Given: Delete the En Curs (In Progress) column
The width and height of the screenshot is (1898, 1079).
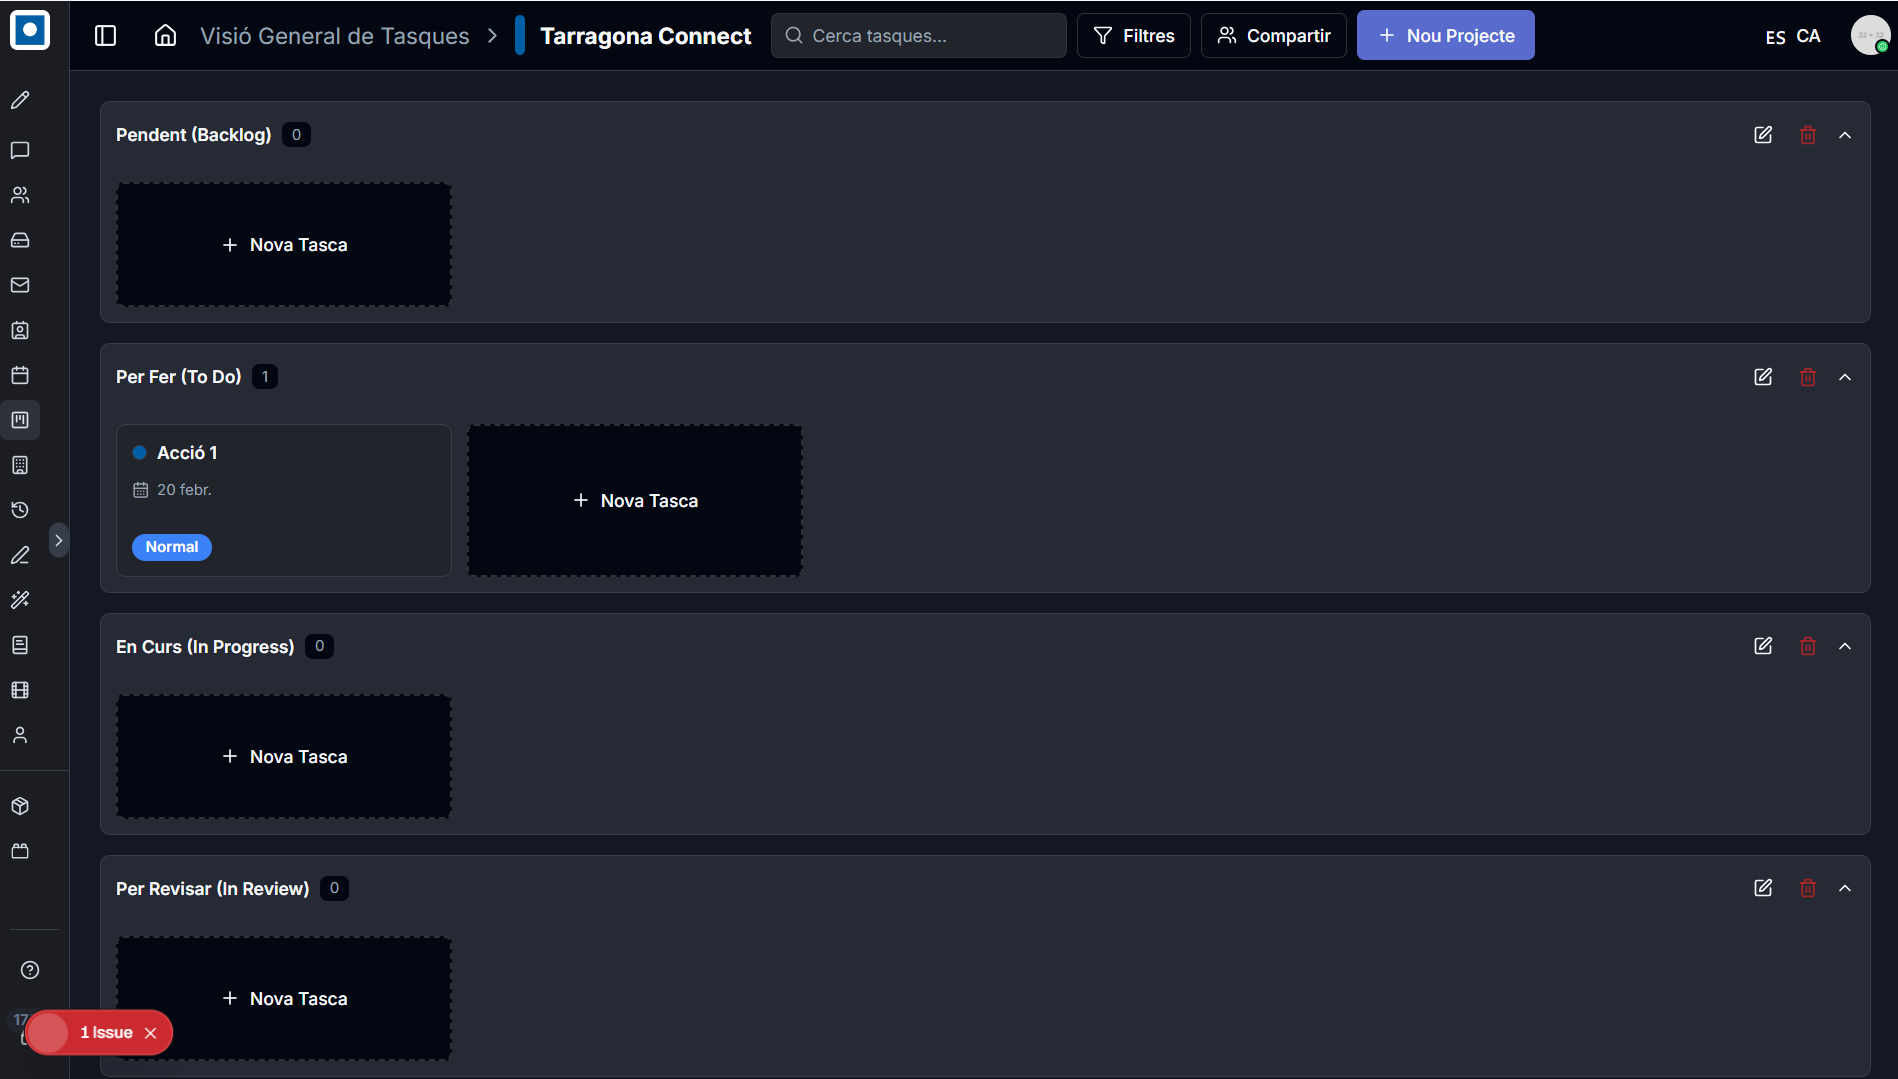Looking at the screenshot, I should click(x=1808, y=646).
